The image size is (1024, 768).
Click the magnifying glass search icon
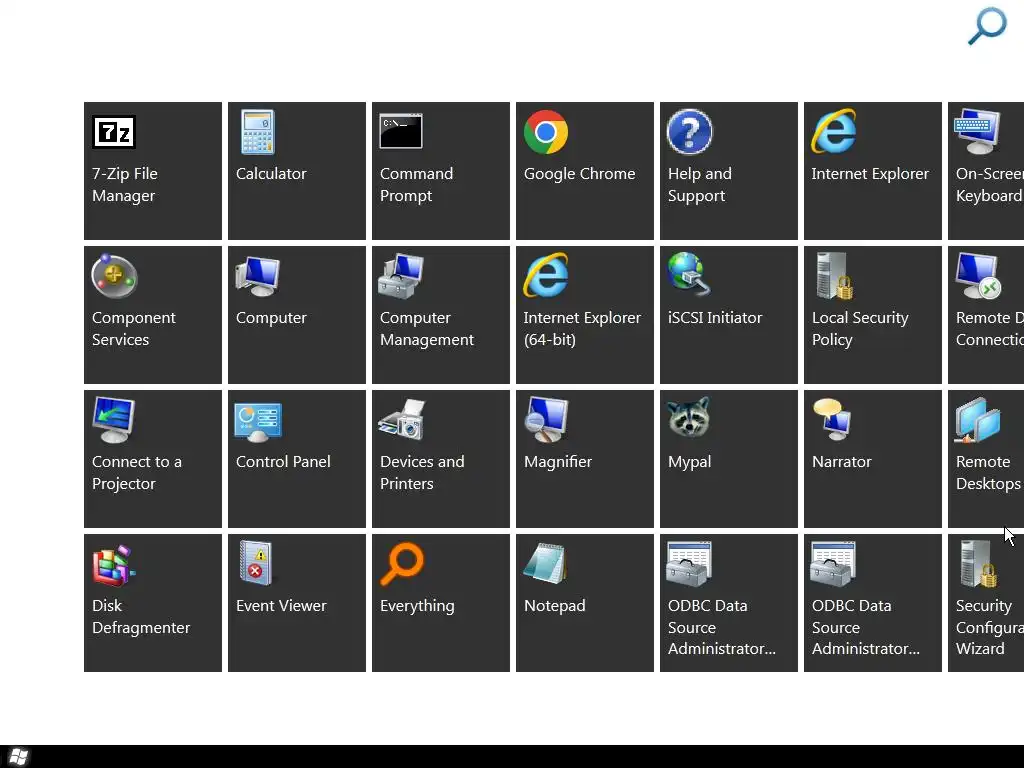tap(987, 25)
